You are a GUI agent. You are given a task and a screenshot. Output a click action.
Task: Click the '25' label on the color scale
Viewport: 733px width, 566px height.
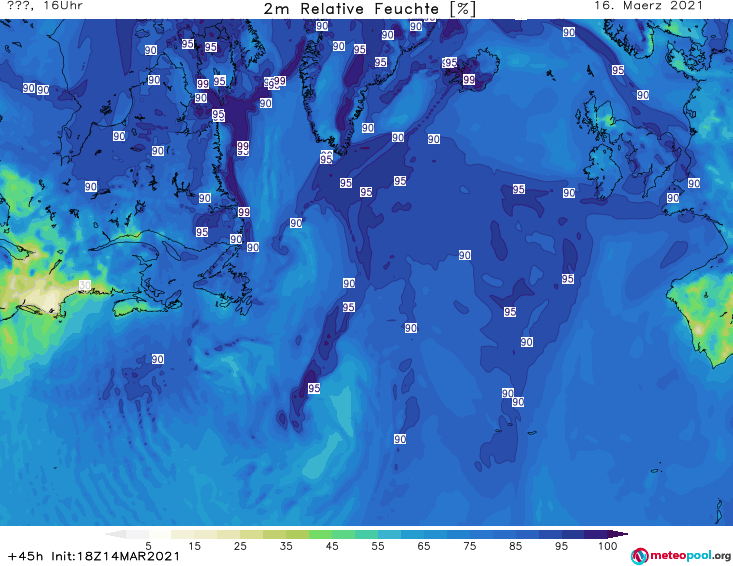click(x=240, y=545)
